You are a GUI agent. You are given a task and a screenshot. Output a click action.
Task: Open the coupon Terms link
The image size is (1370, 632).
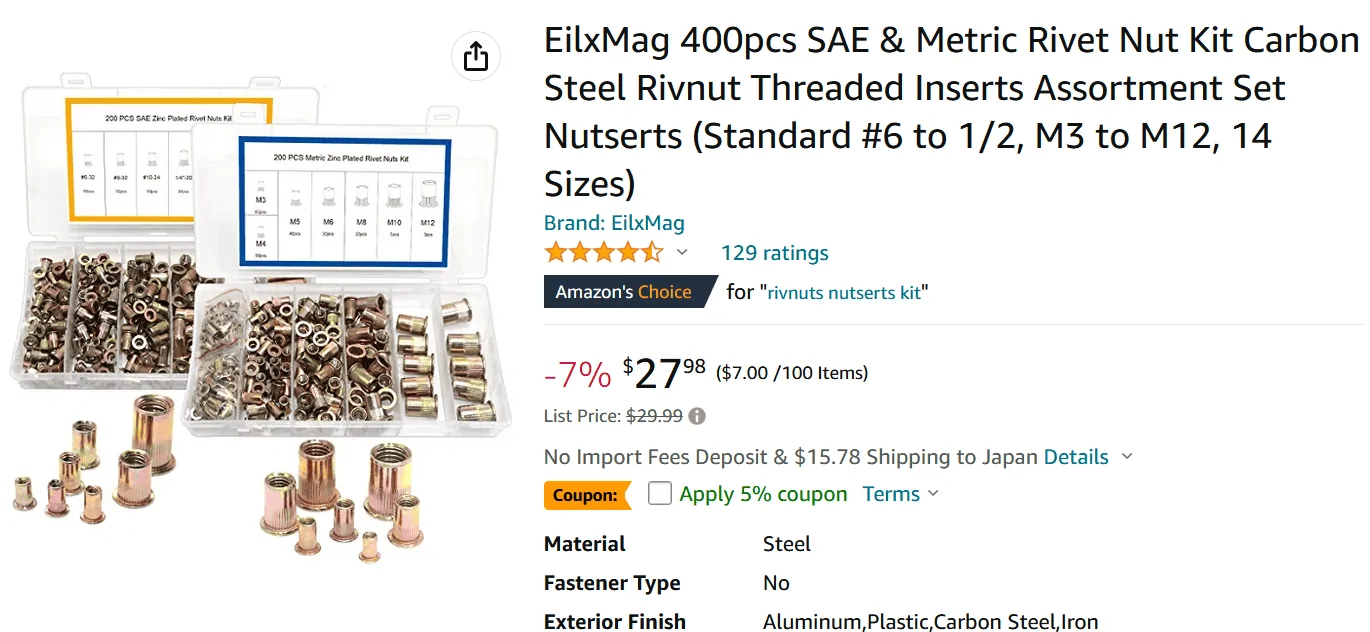pyautogui.click(x=891, y=494)
